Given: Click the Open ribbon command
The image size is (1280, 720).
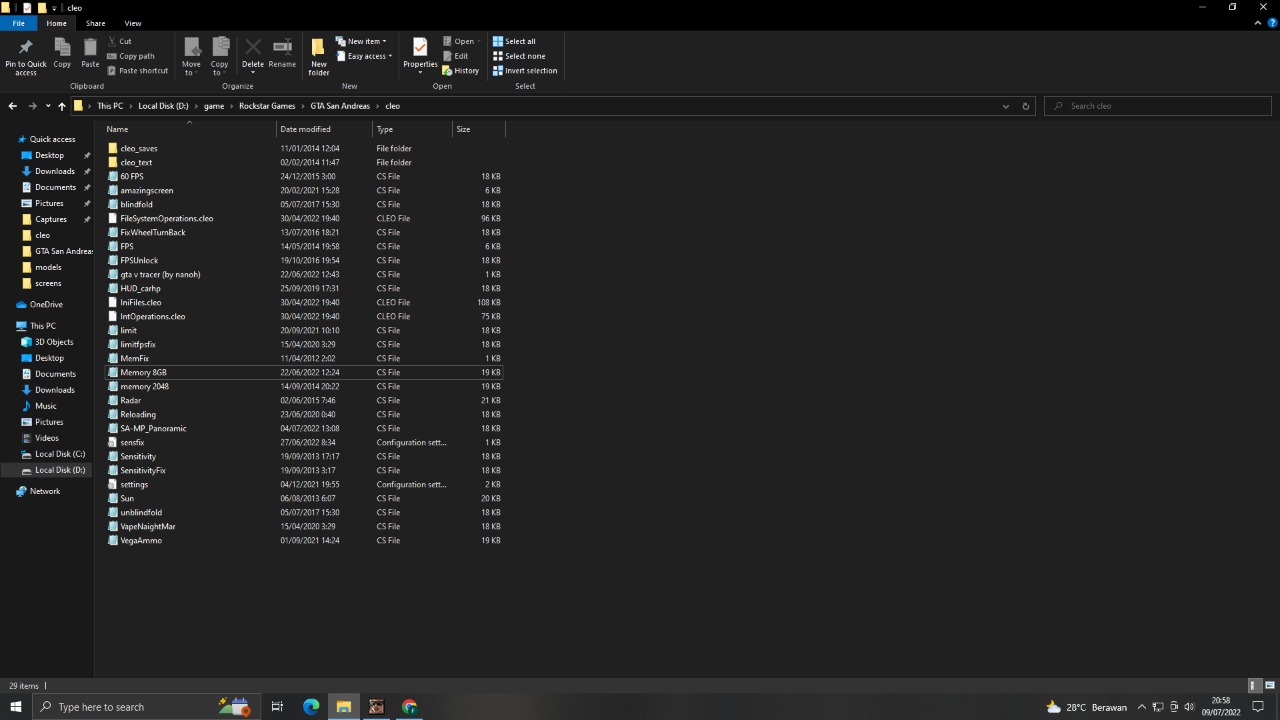Looking at the screenshot, I should point(460,41).
